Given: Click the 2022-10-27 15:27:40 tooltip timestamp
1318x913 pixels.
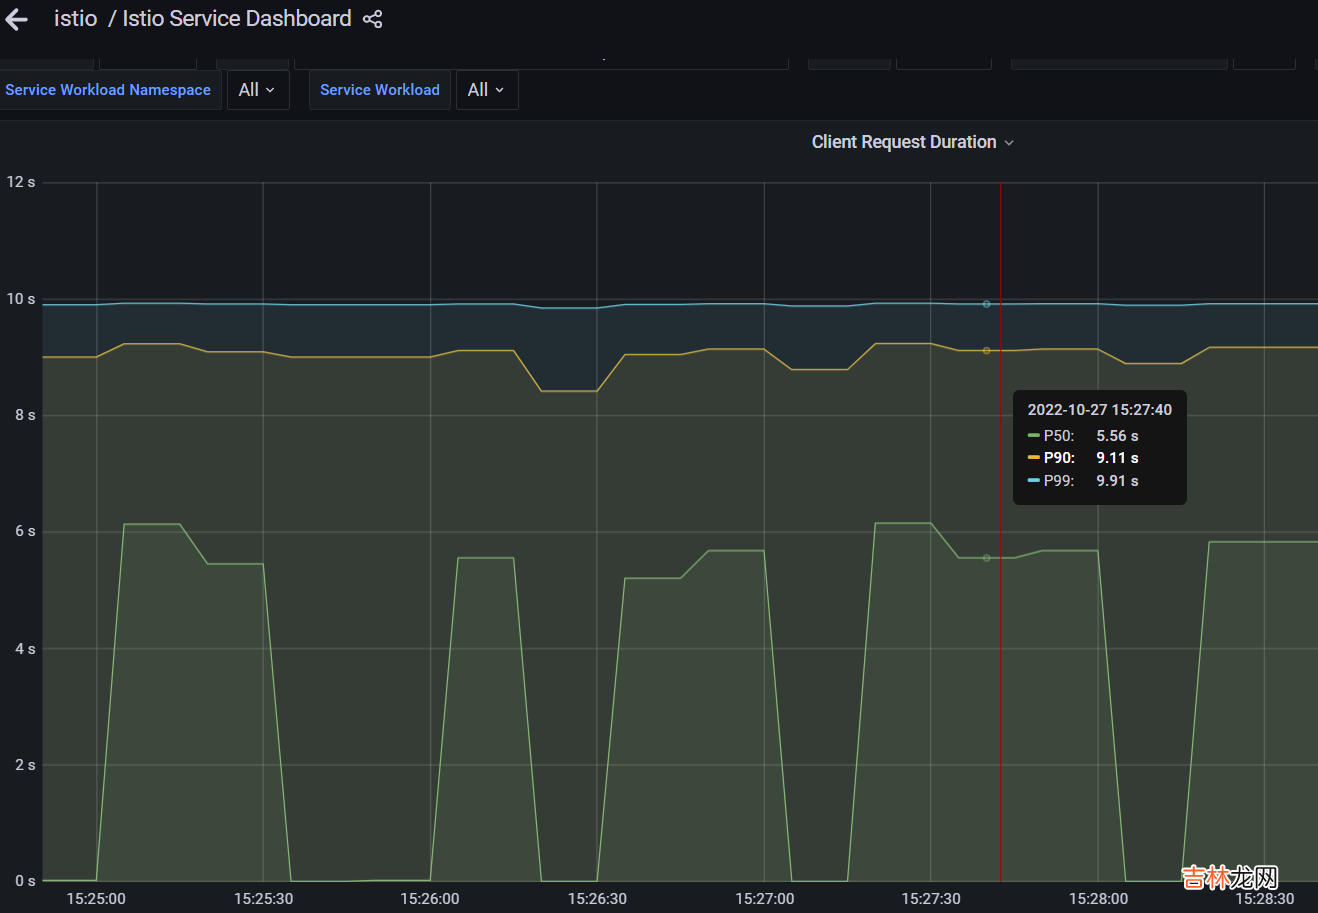Looking at the screenshot, I should pos(1099,410).
